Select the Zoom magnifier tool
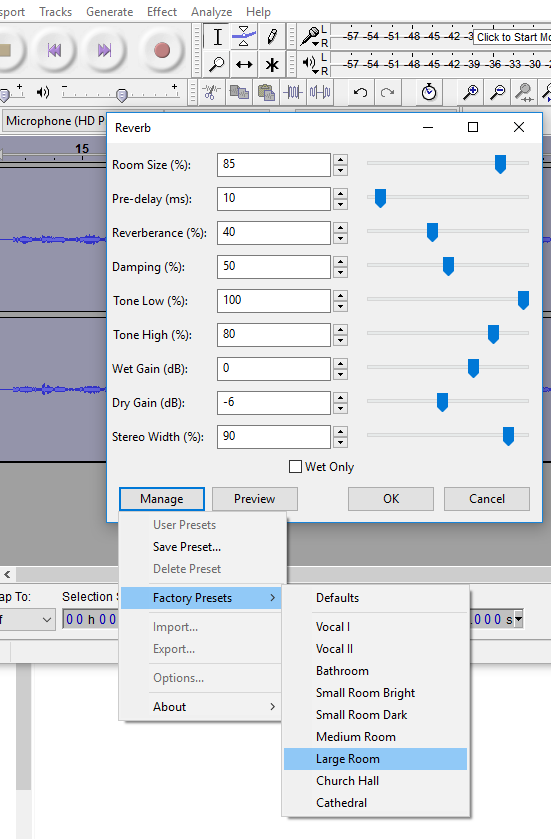 217,65
